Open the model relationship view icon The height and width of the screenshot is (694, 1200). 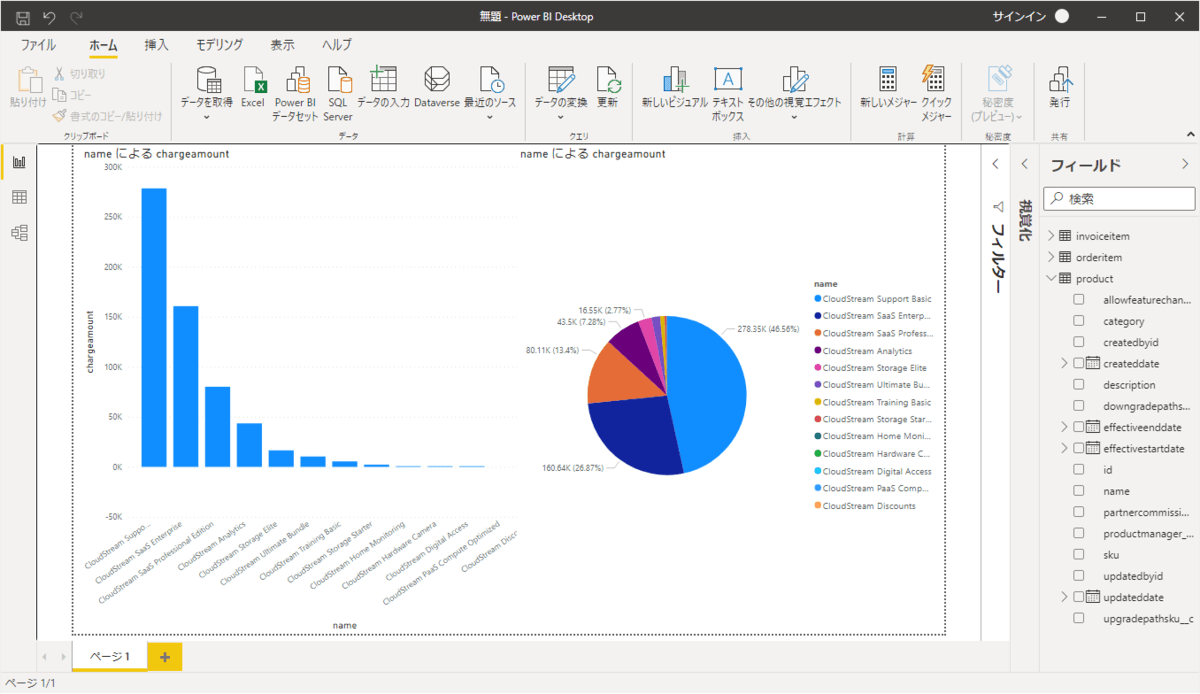(19, 233)
